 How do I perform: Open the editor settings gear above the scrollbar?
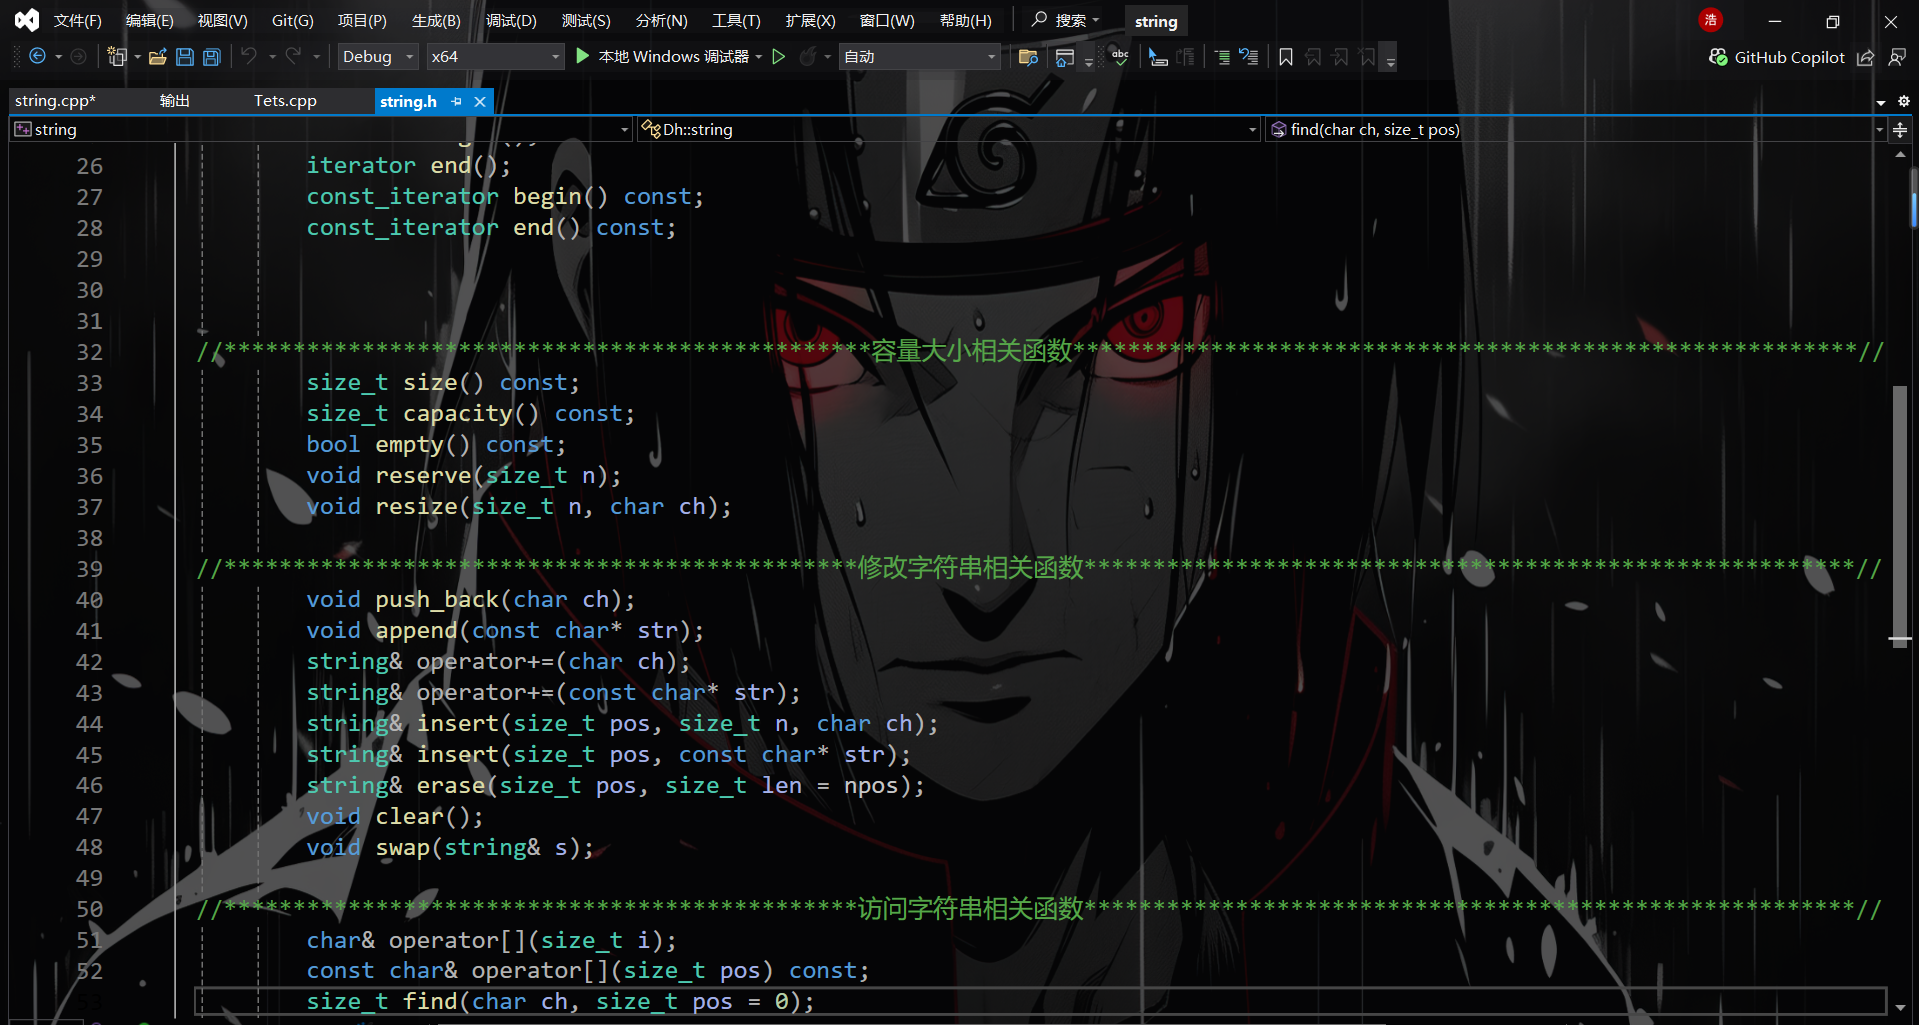[1903, 101]
